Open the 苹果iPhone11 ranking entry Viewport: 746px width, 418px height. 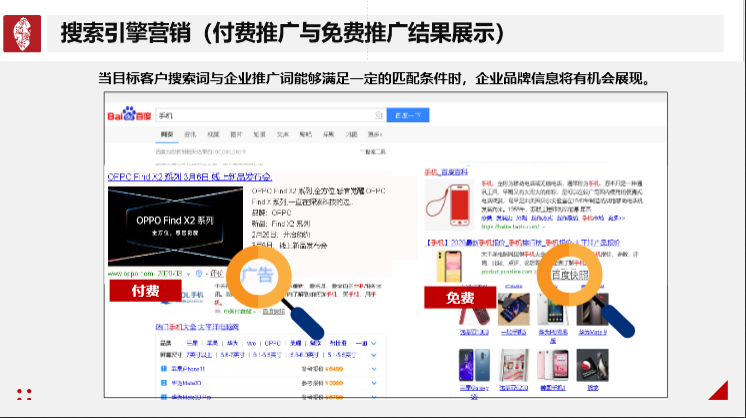pos(188,369)
